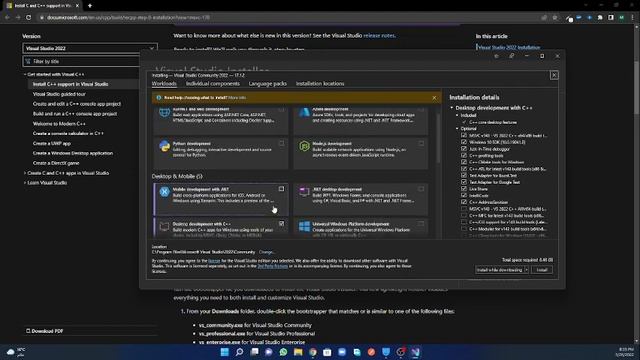Switch to the Installation locations tab

[320, 84]
